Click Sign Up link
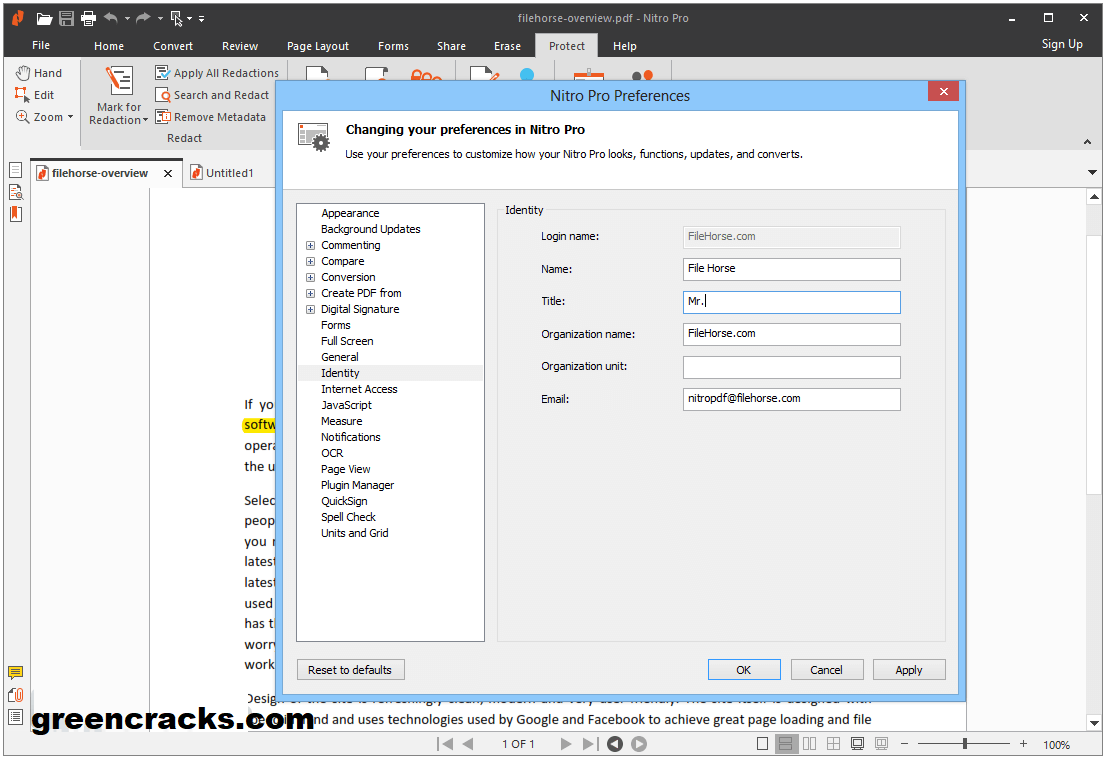The image size is (1106, 759). point(1062,44)
